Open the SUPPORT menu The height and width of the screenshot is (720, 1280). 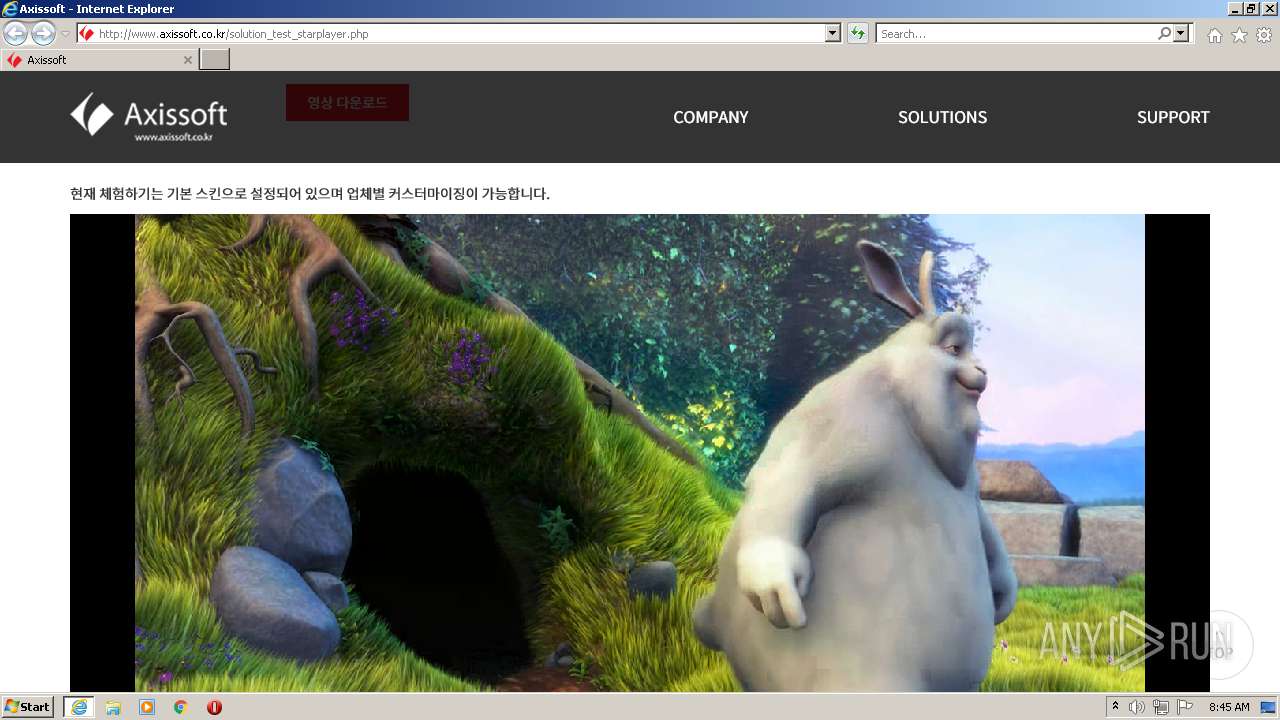(x=1173, y=117)
